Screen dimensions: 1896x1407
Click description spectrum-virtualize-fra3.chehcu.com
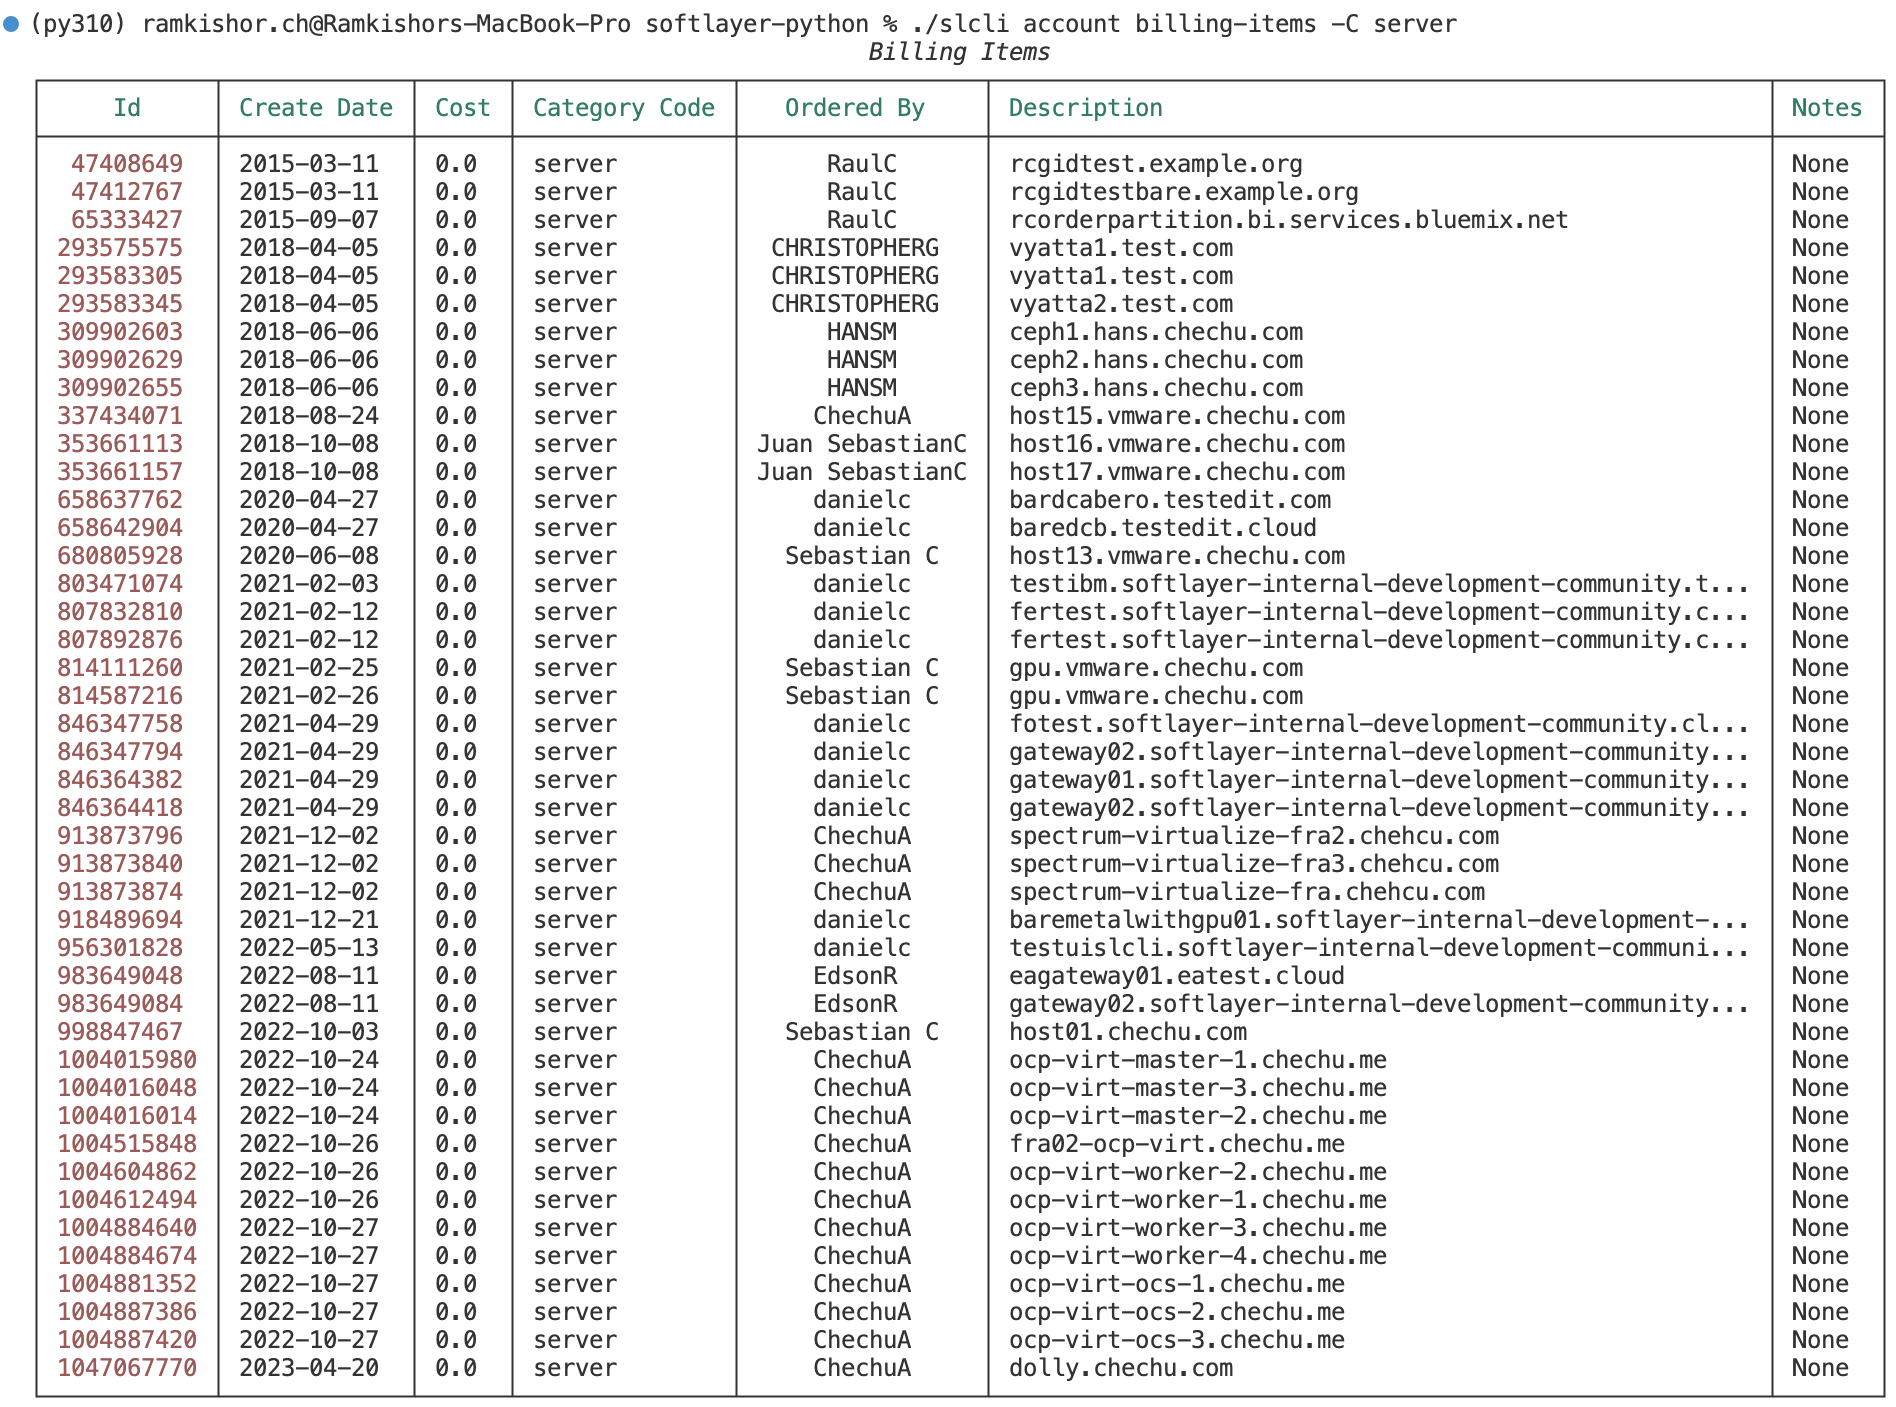1254,864
